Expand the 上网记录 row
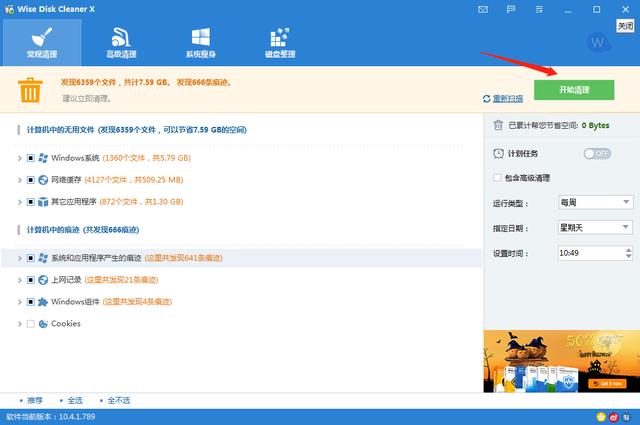640x425 pixels. click(19, 280)
